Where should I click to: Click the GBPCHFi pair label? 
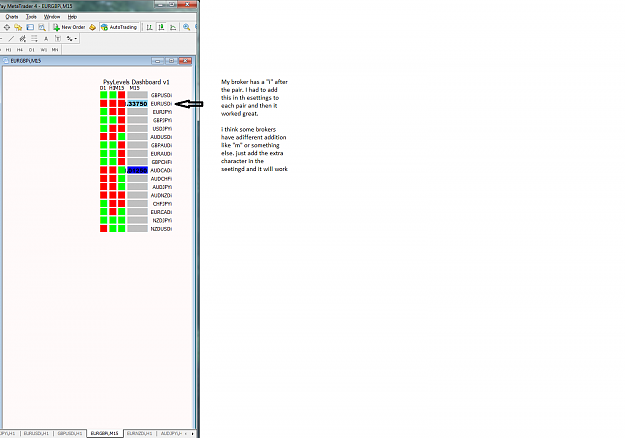pyautogui.click(x=162, y=162)
